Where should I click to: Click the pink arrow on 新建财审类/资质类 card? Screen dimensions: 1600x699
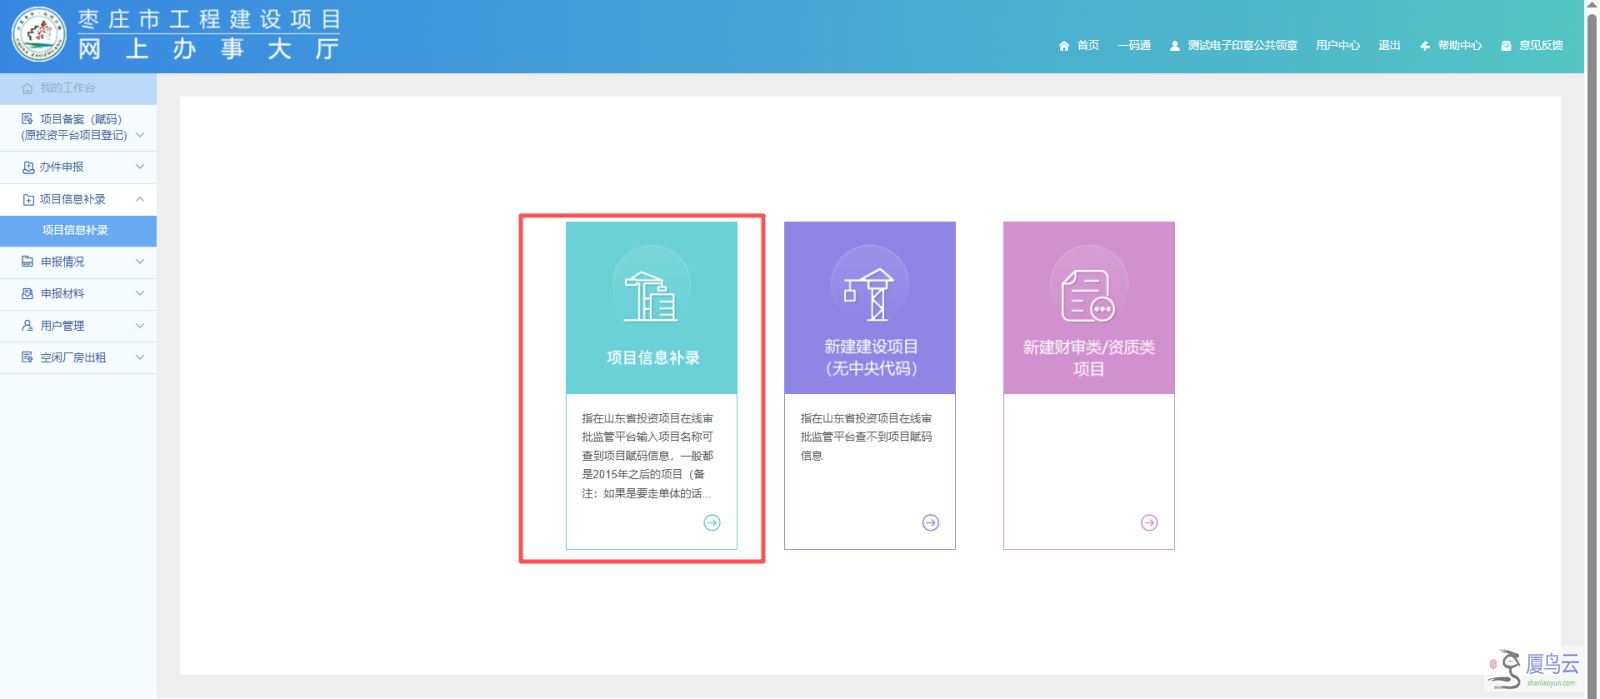1149,523
